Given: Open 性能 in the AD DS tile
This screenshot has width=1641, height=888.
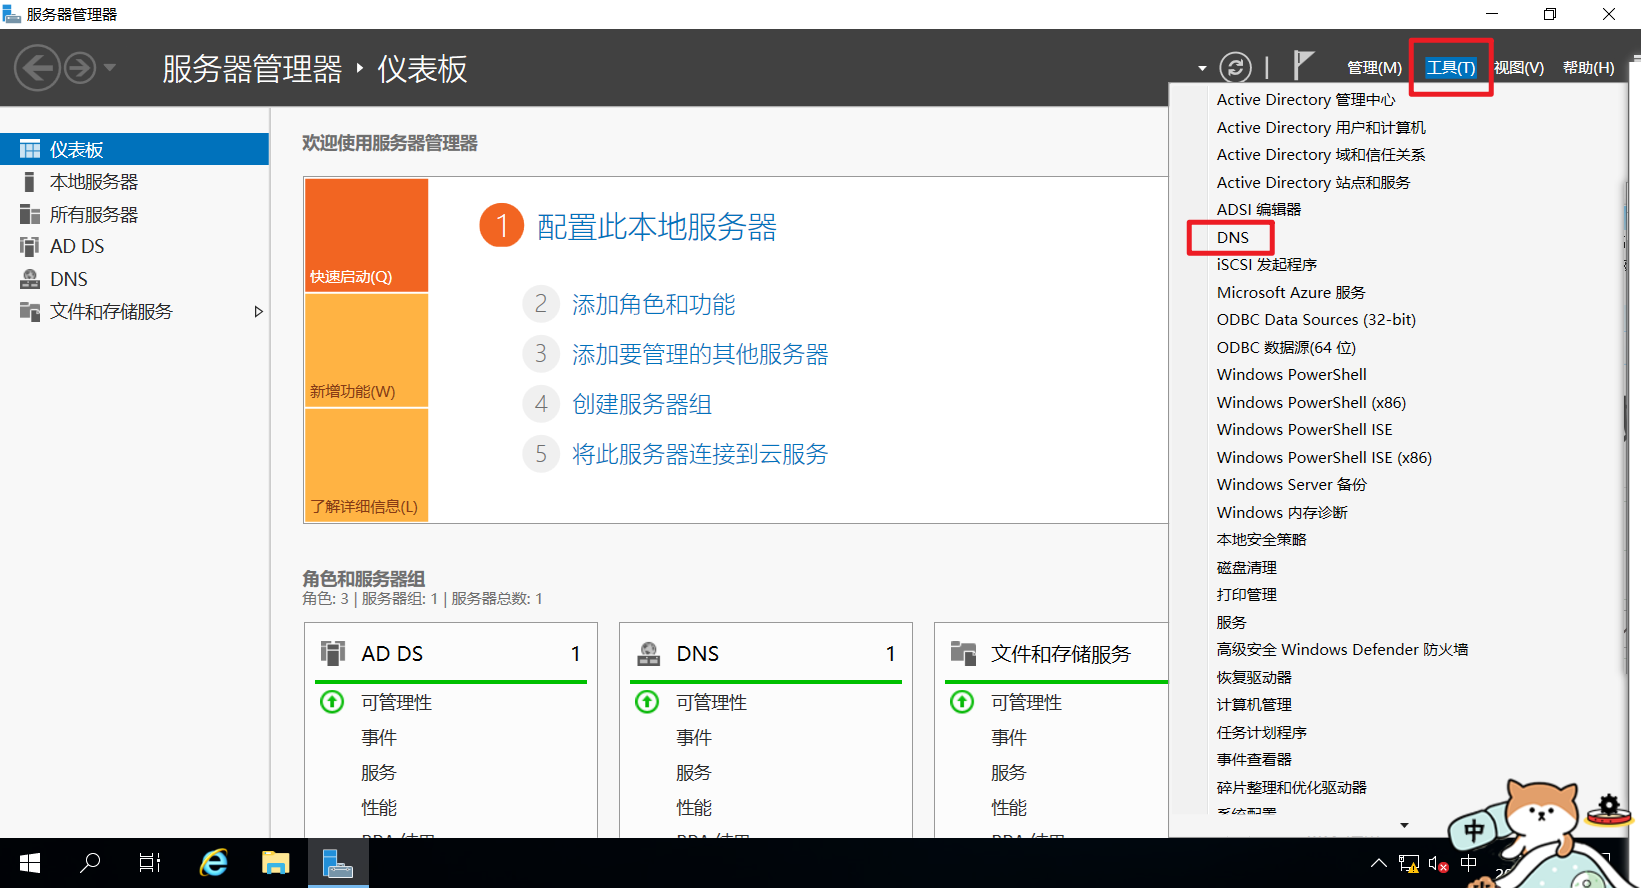Looking at the screenshot, I should [x=379, y=807].
